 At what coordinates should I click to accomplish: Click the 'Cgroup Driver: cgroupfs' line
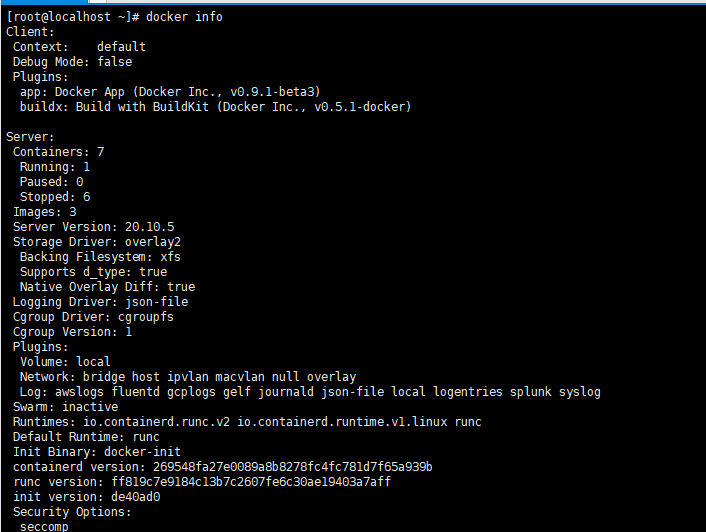pyautogui.click(x=93, y=317)
